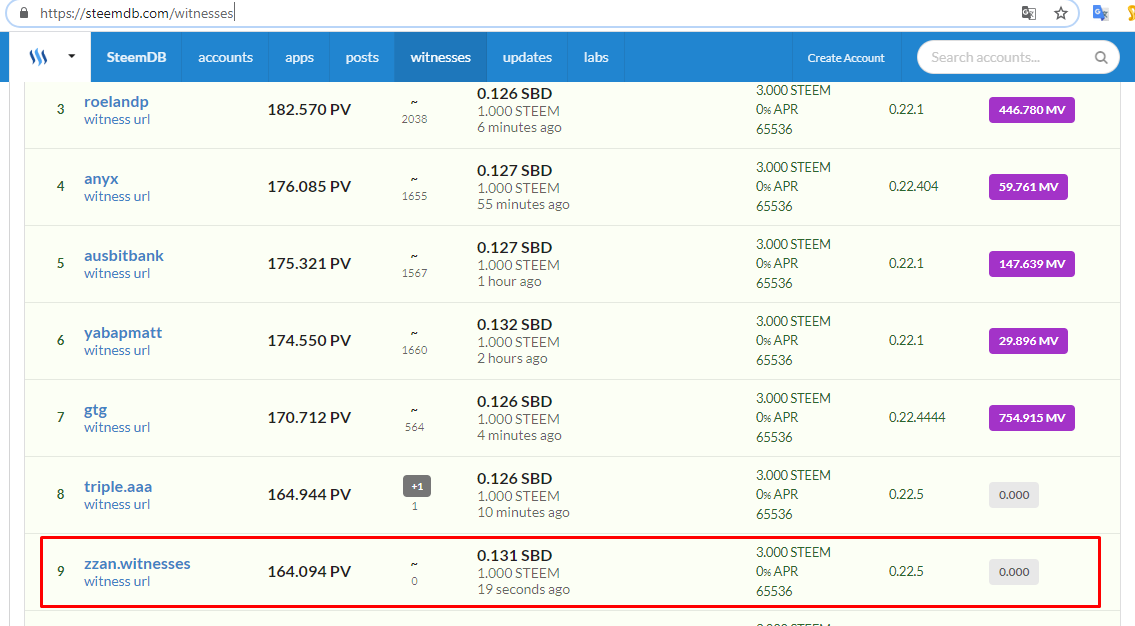
Task: Click the 182.570 PV votes value
Action: tap(309, 110)
